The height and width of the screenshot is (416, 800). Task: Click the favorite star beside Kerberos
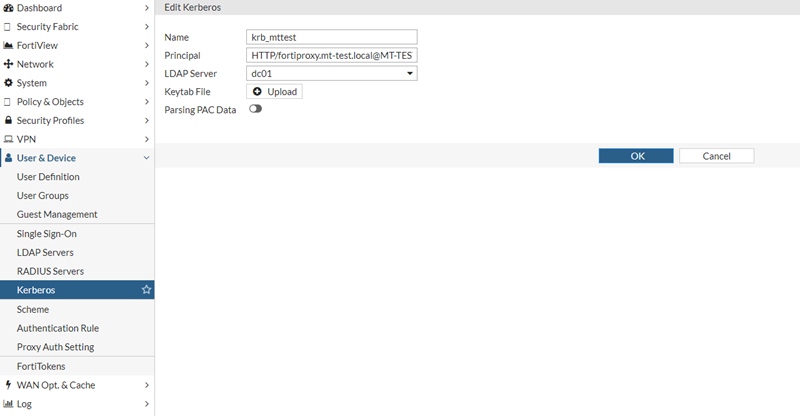click(x=147, y=290)
